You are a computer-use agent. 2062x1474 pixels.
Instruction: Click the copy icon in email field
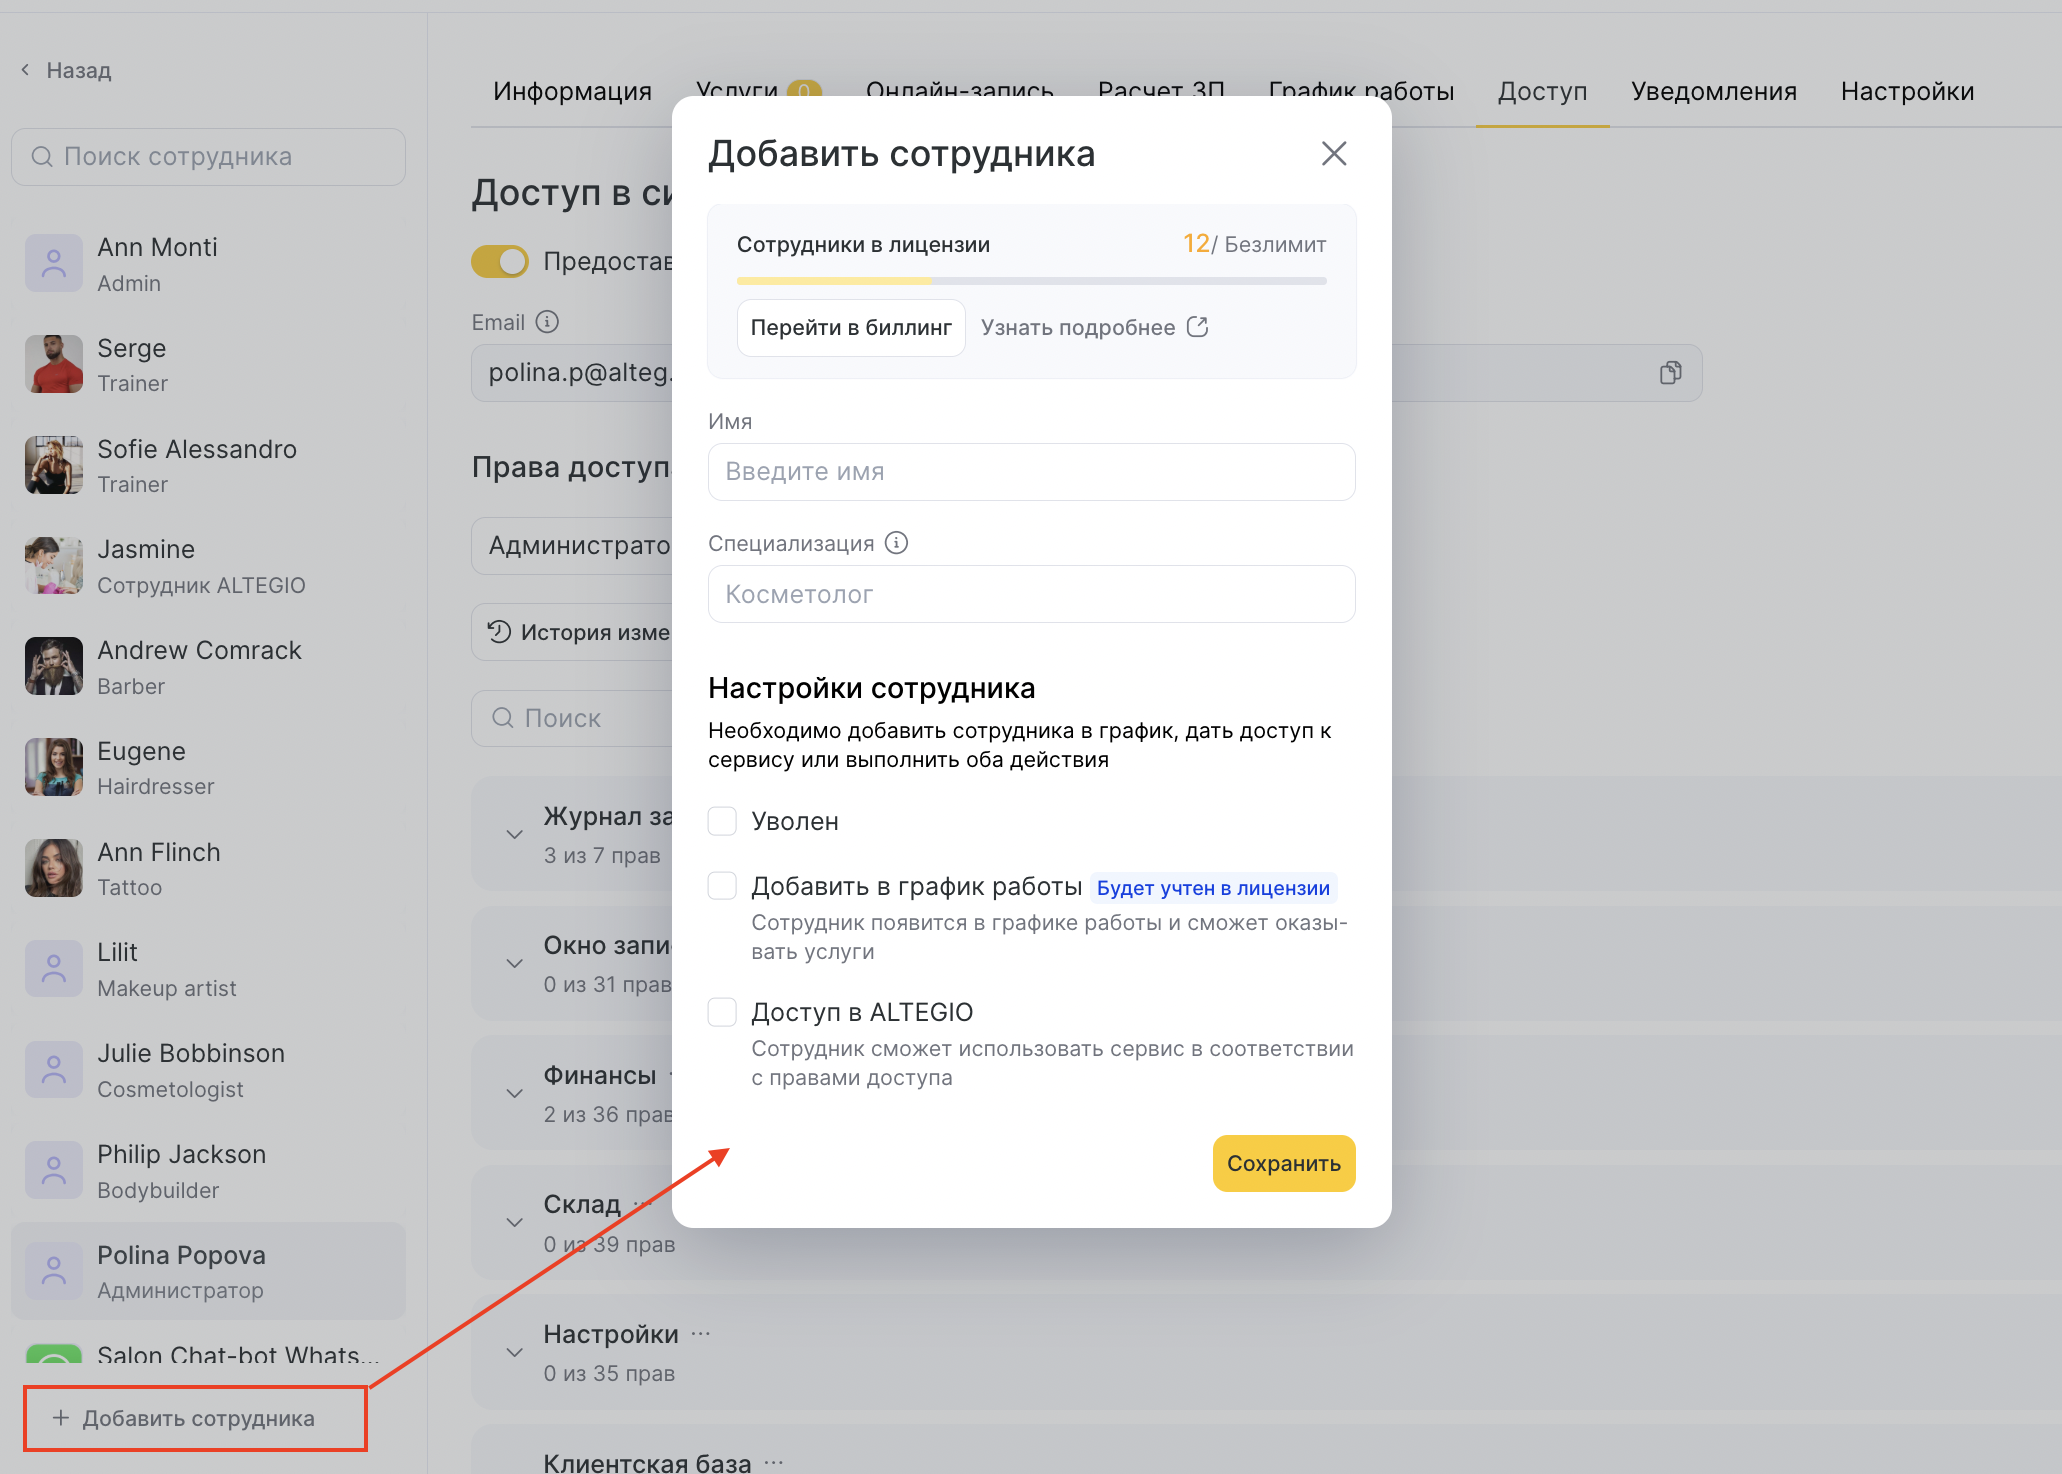point(1670,373)
